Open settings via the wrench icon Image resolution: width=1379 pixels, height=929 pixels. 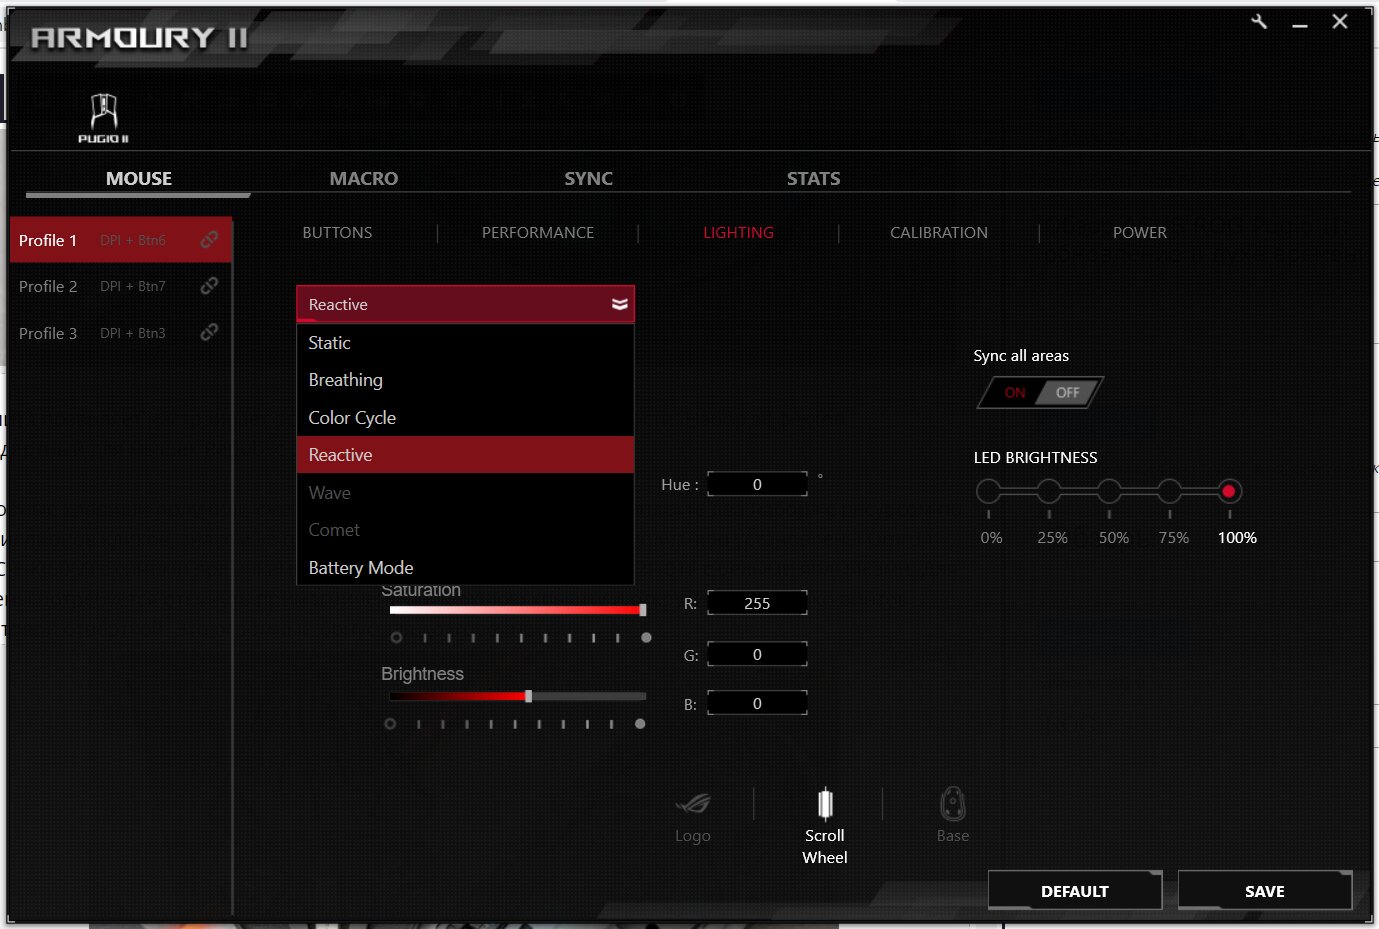(1259, 21)
